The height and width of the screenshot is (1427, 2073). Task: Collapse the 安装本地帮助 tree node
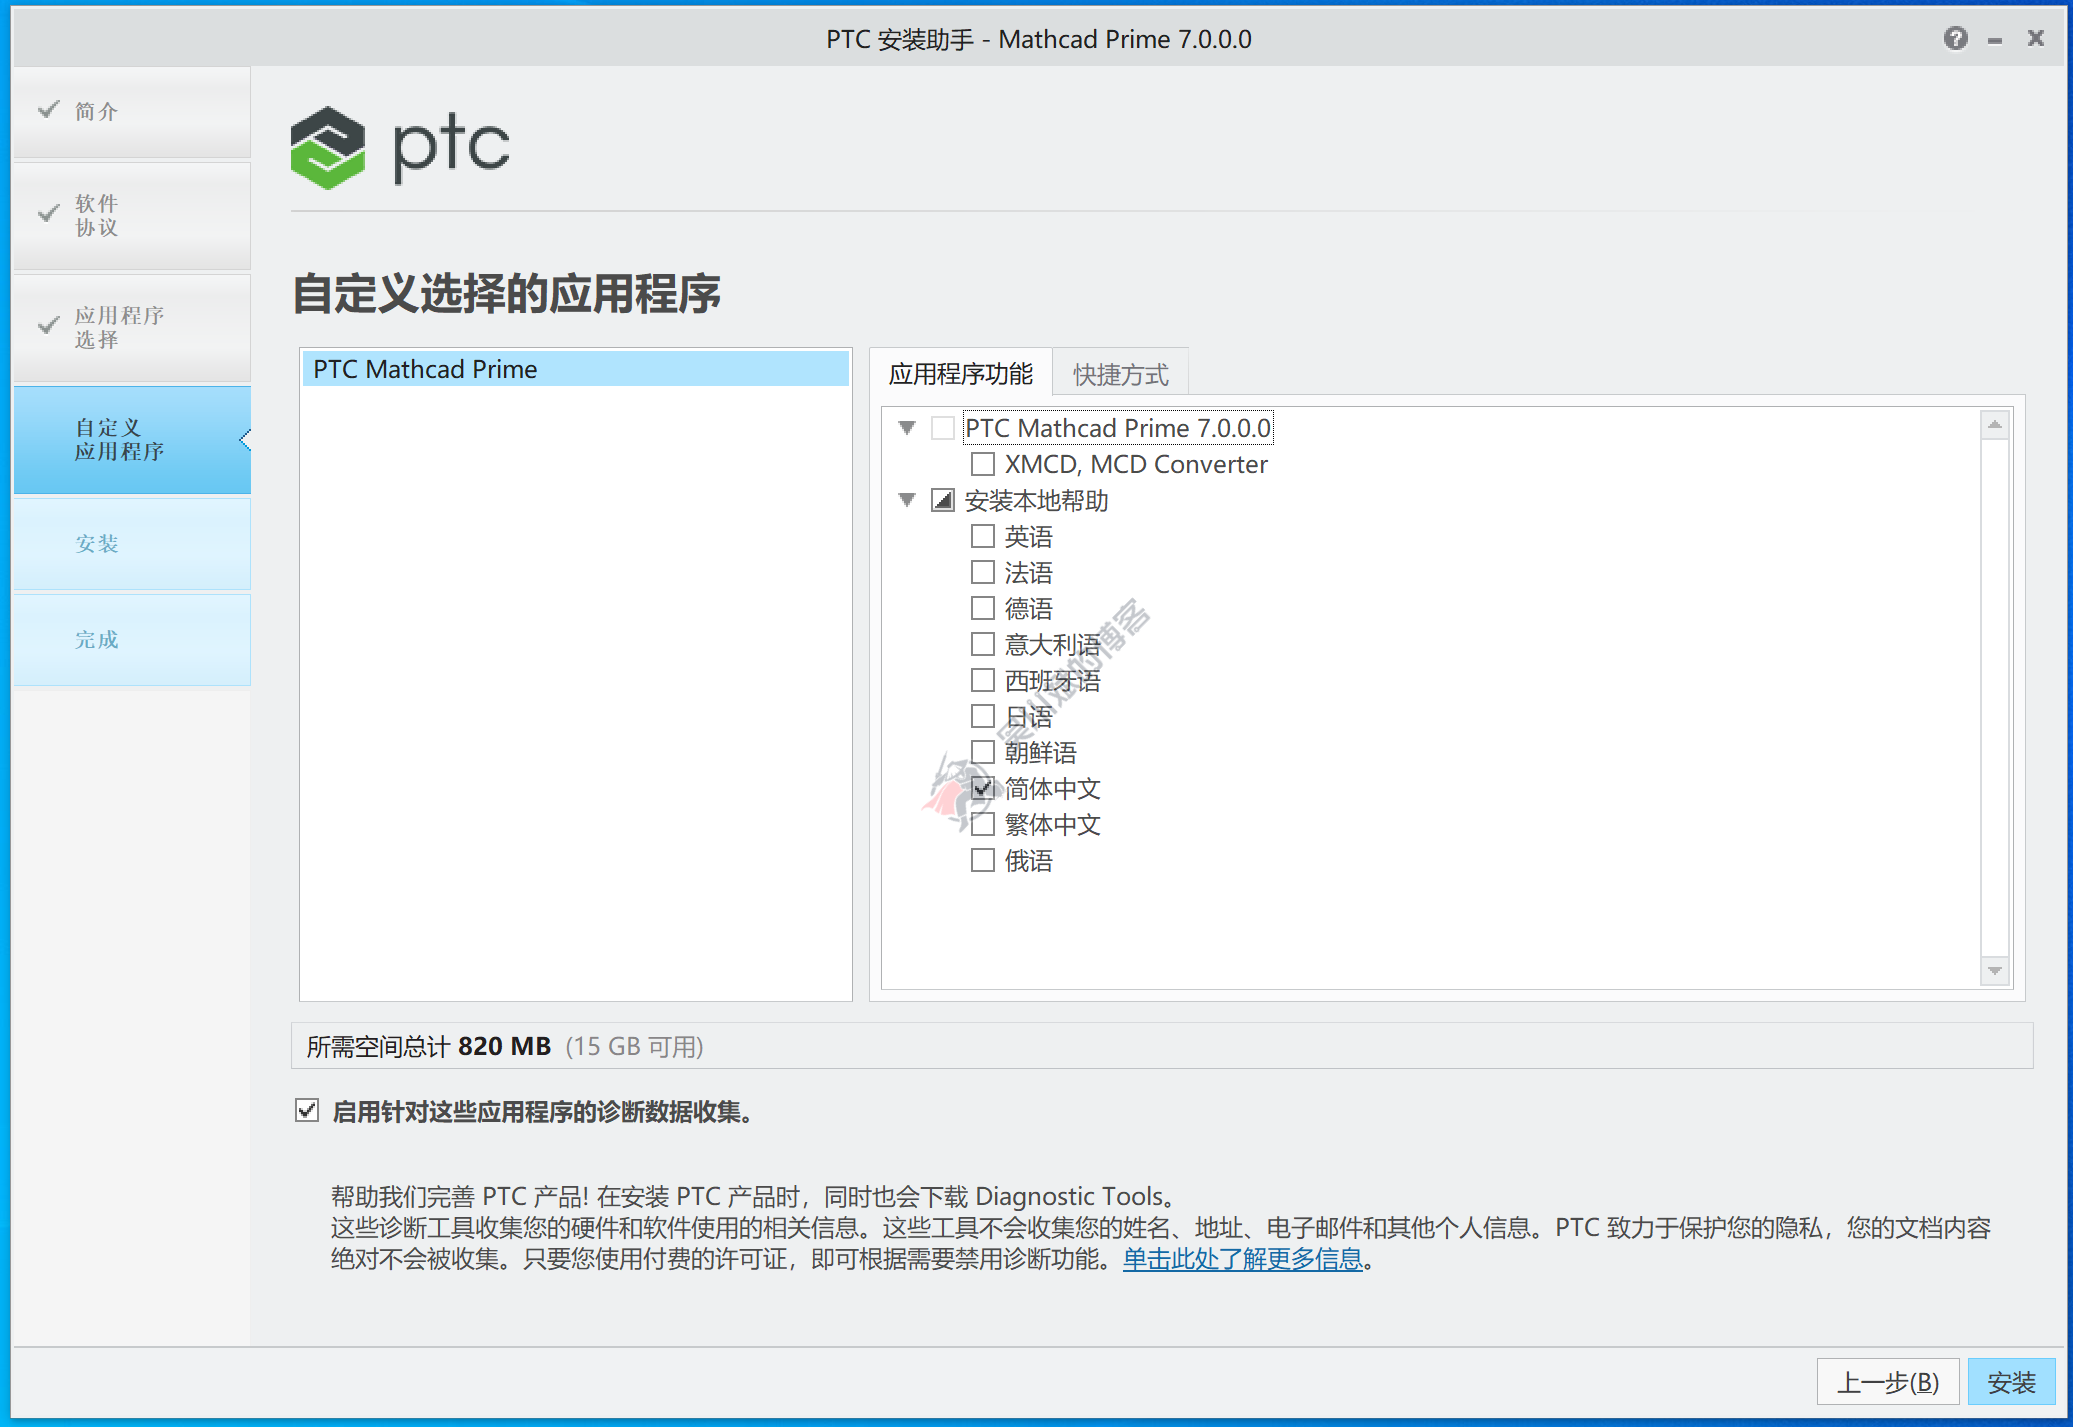pos(907,500)
